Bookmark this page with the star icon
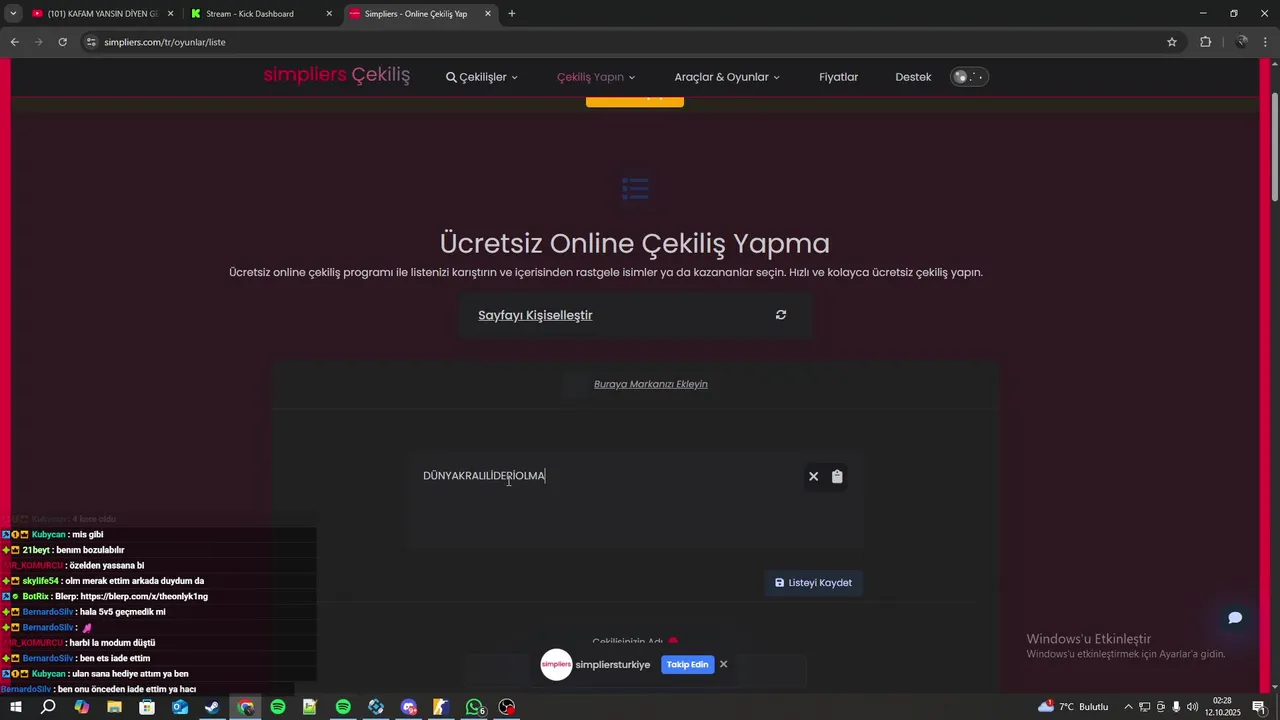Viewport: 1280px width, 720px height. (1172, 42)
